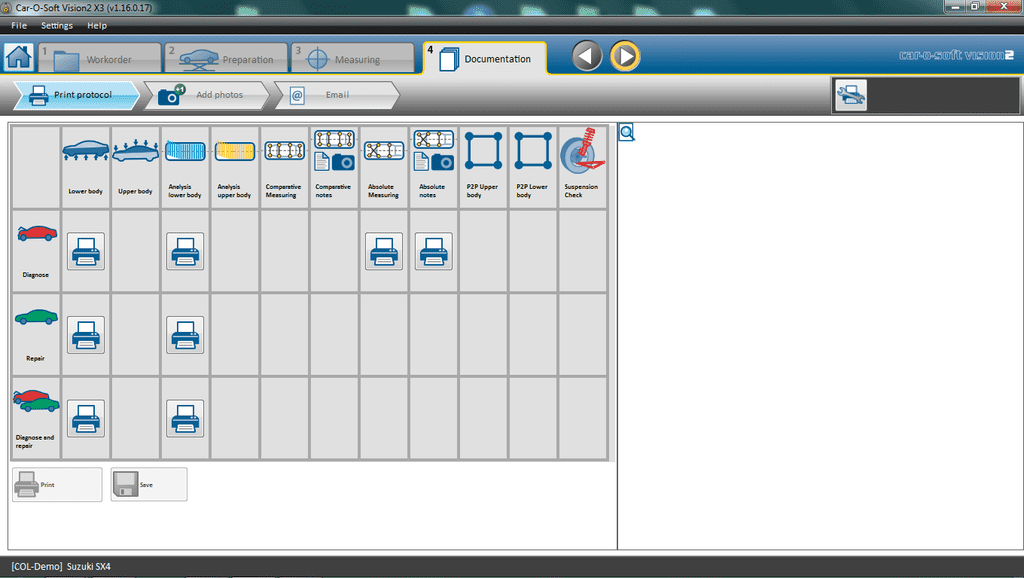Click the vehicle icon button at top right

(852, 95)
